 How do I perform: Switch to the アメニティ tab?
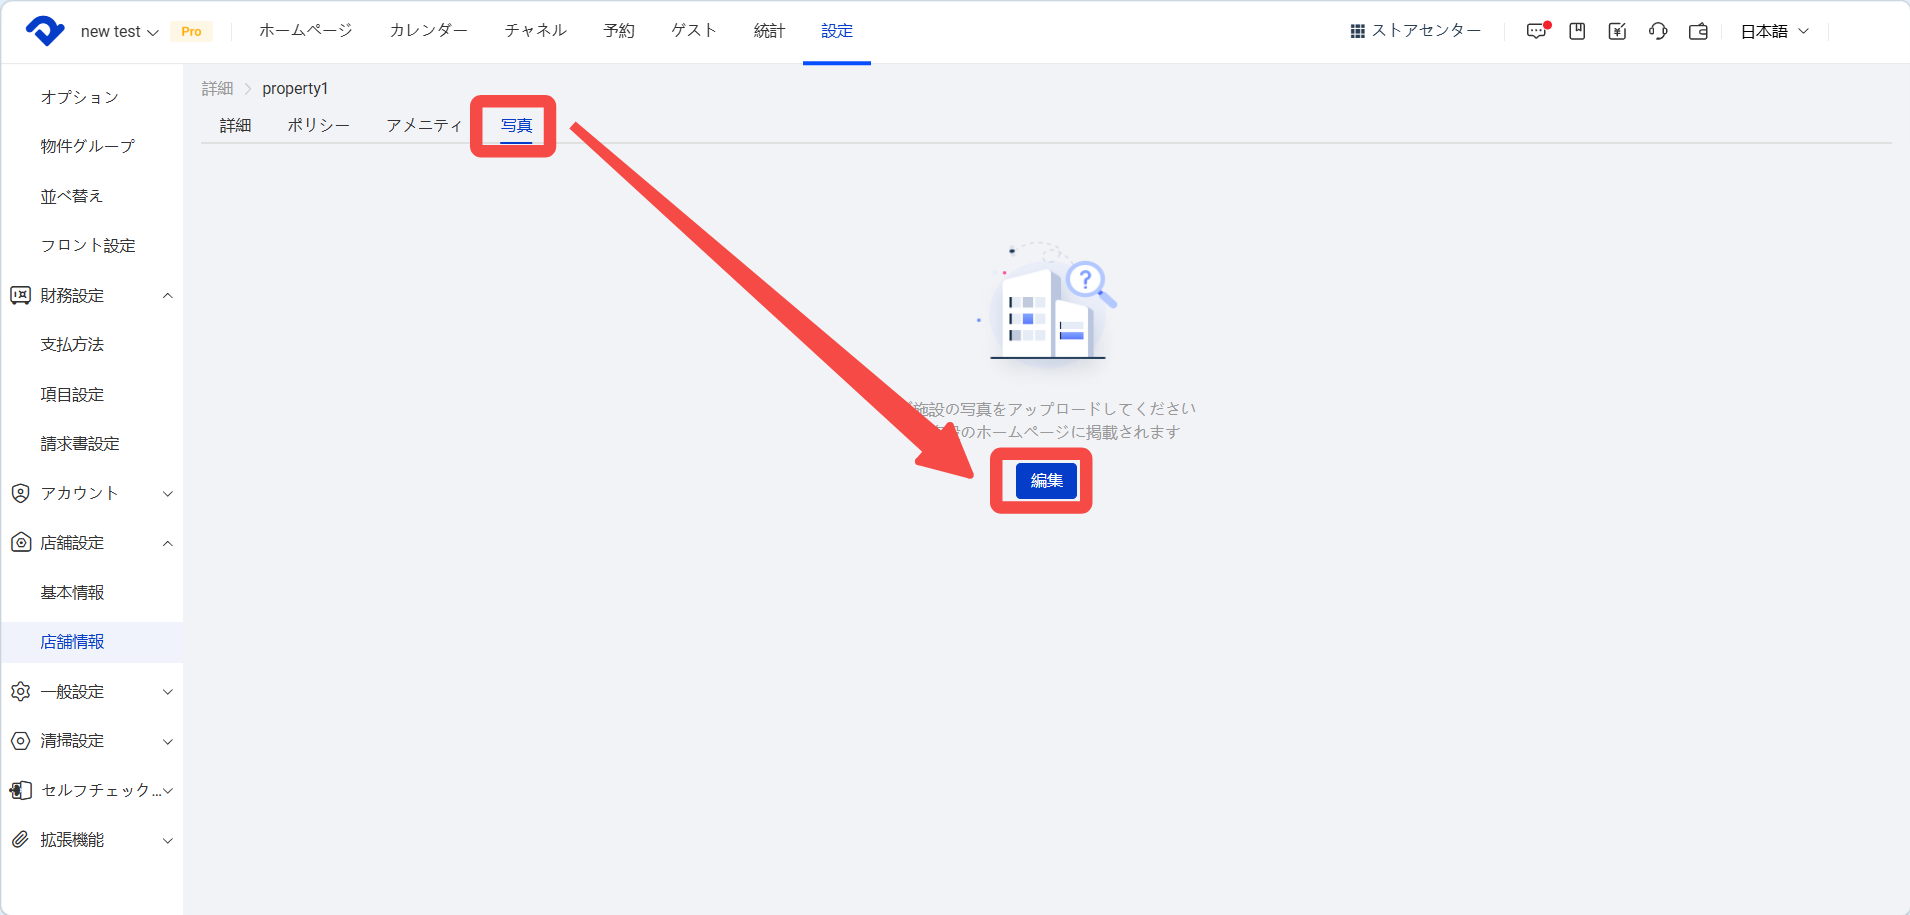[424, 125]
